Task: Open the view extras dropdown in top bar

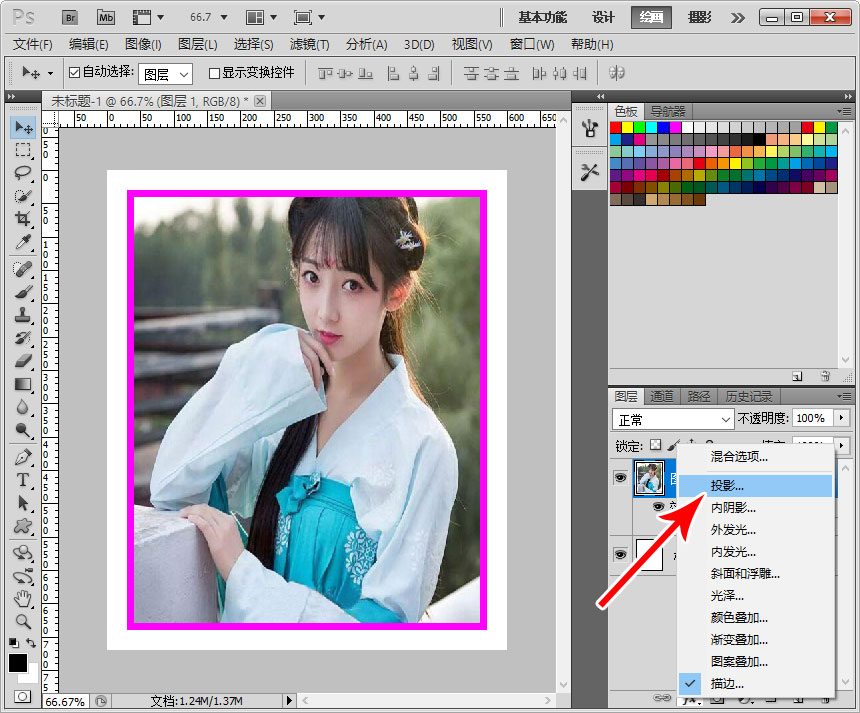Action: click(149, 18)
